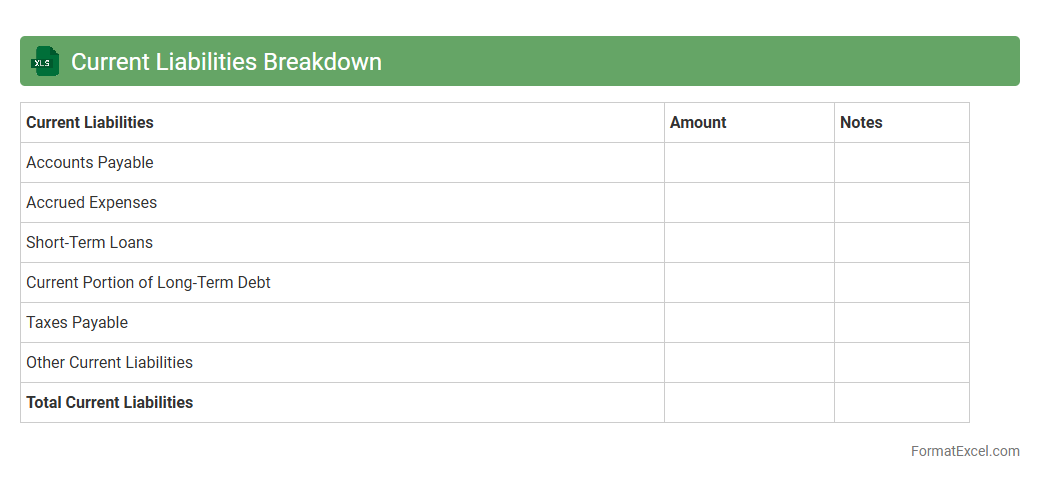Image resolution: width=1040 pixels, height=480 pixels.
Task: Click Amount cell for Long-Term Debt portion
Action: (749, 282)
